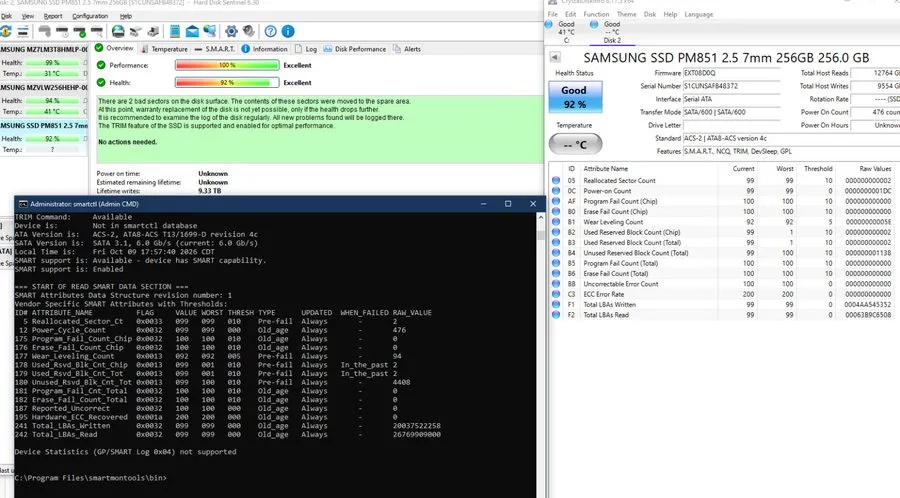The image size is (900, 498).
Task: Click the blue info about icon in toolbar
Action: tap(288, 31)
